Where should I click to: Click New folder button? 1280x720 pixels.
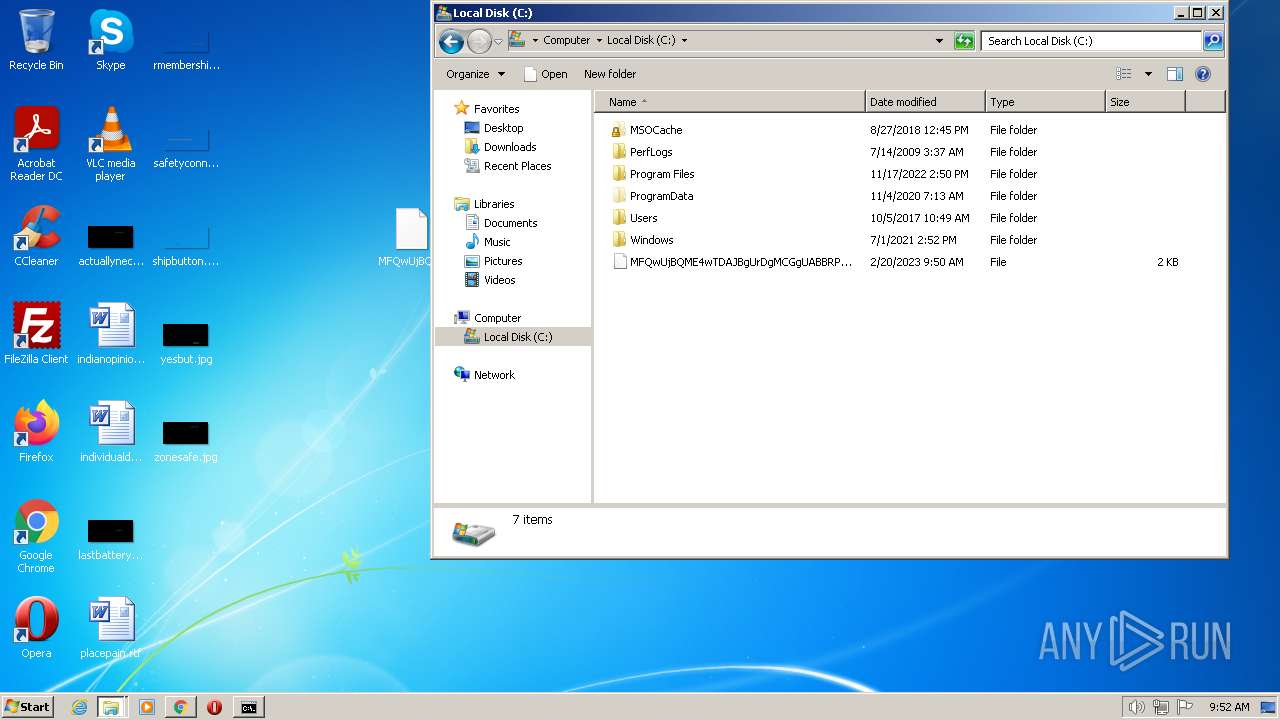610,74
